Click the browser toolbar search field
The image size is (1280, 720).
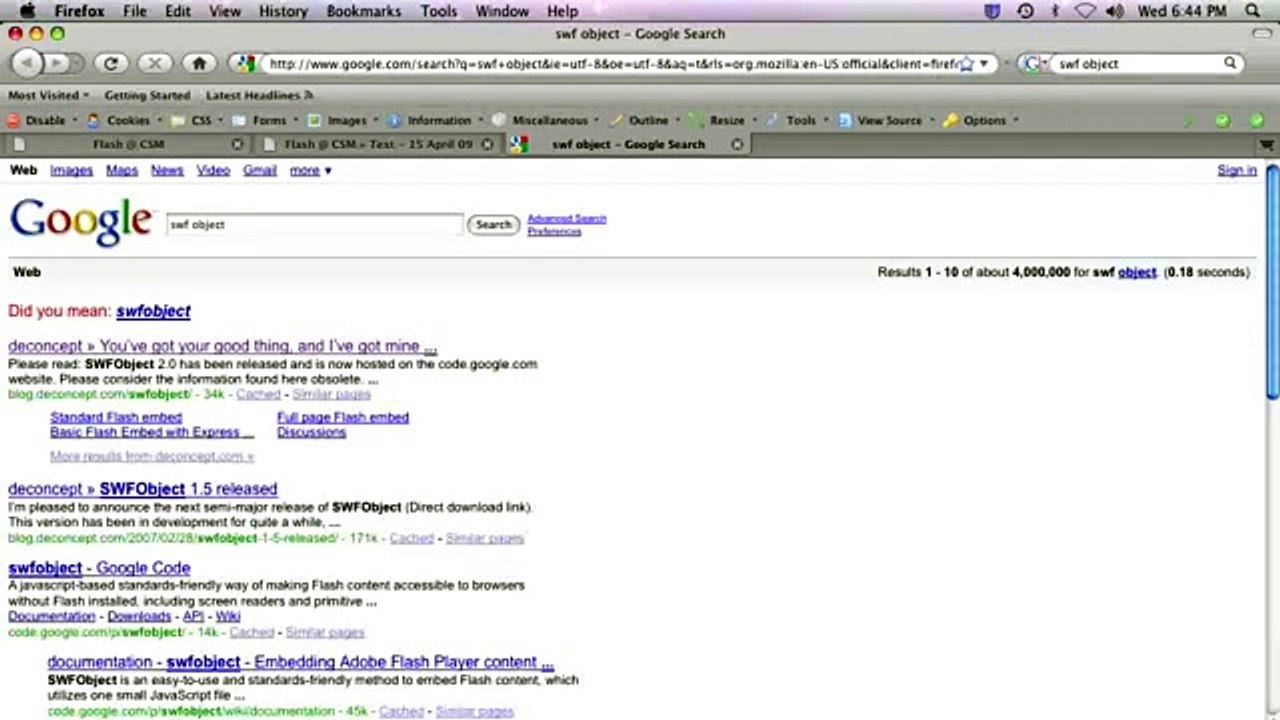coord(1137,64)
